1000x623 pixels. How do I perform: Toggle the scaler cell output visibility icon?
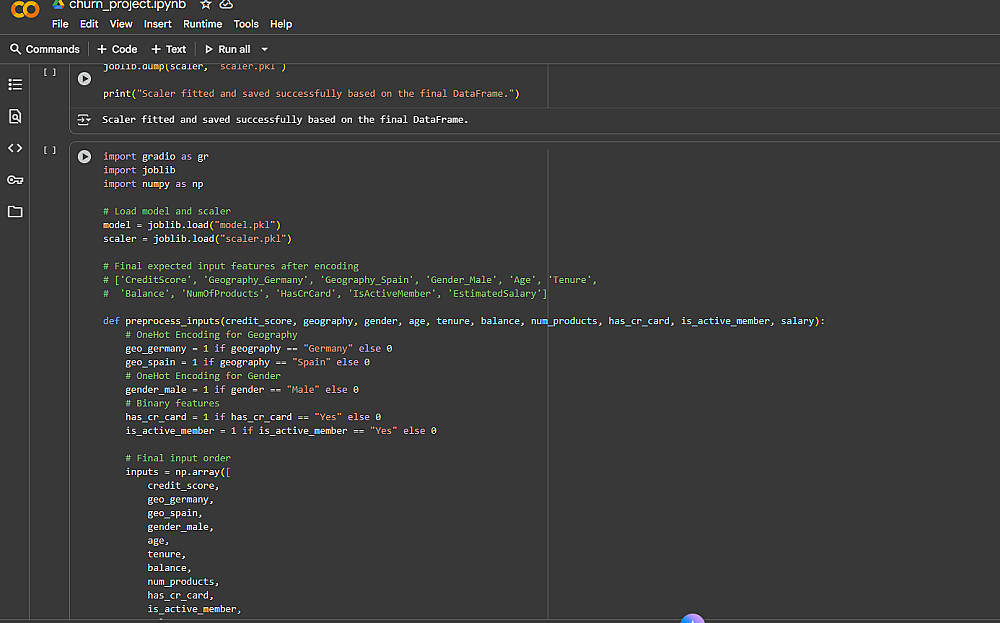point(84,120)
